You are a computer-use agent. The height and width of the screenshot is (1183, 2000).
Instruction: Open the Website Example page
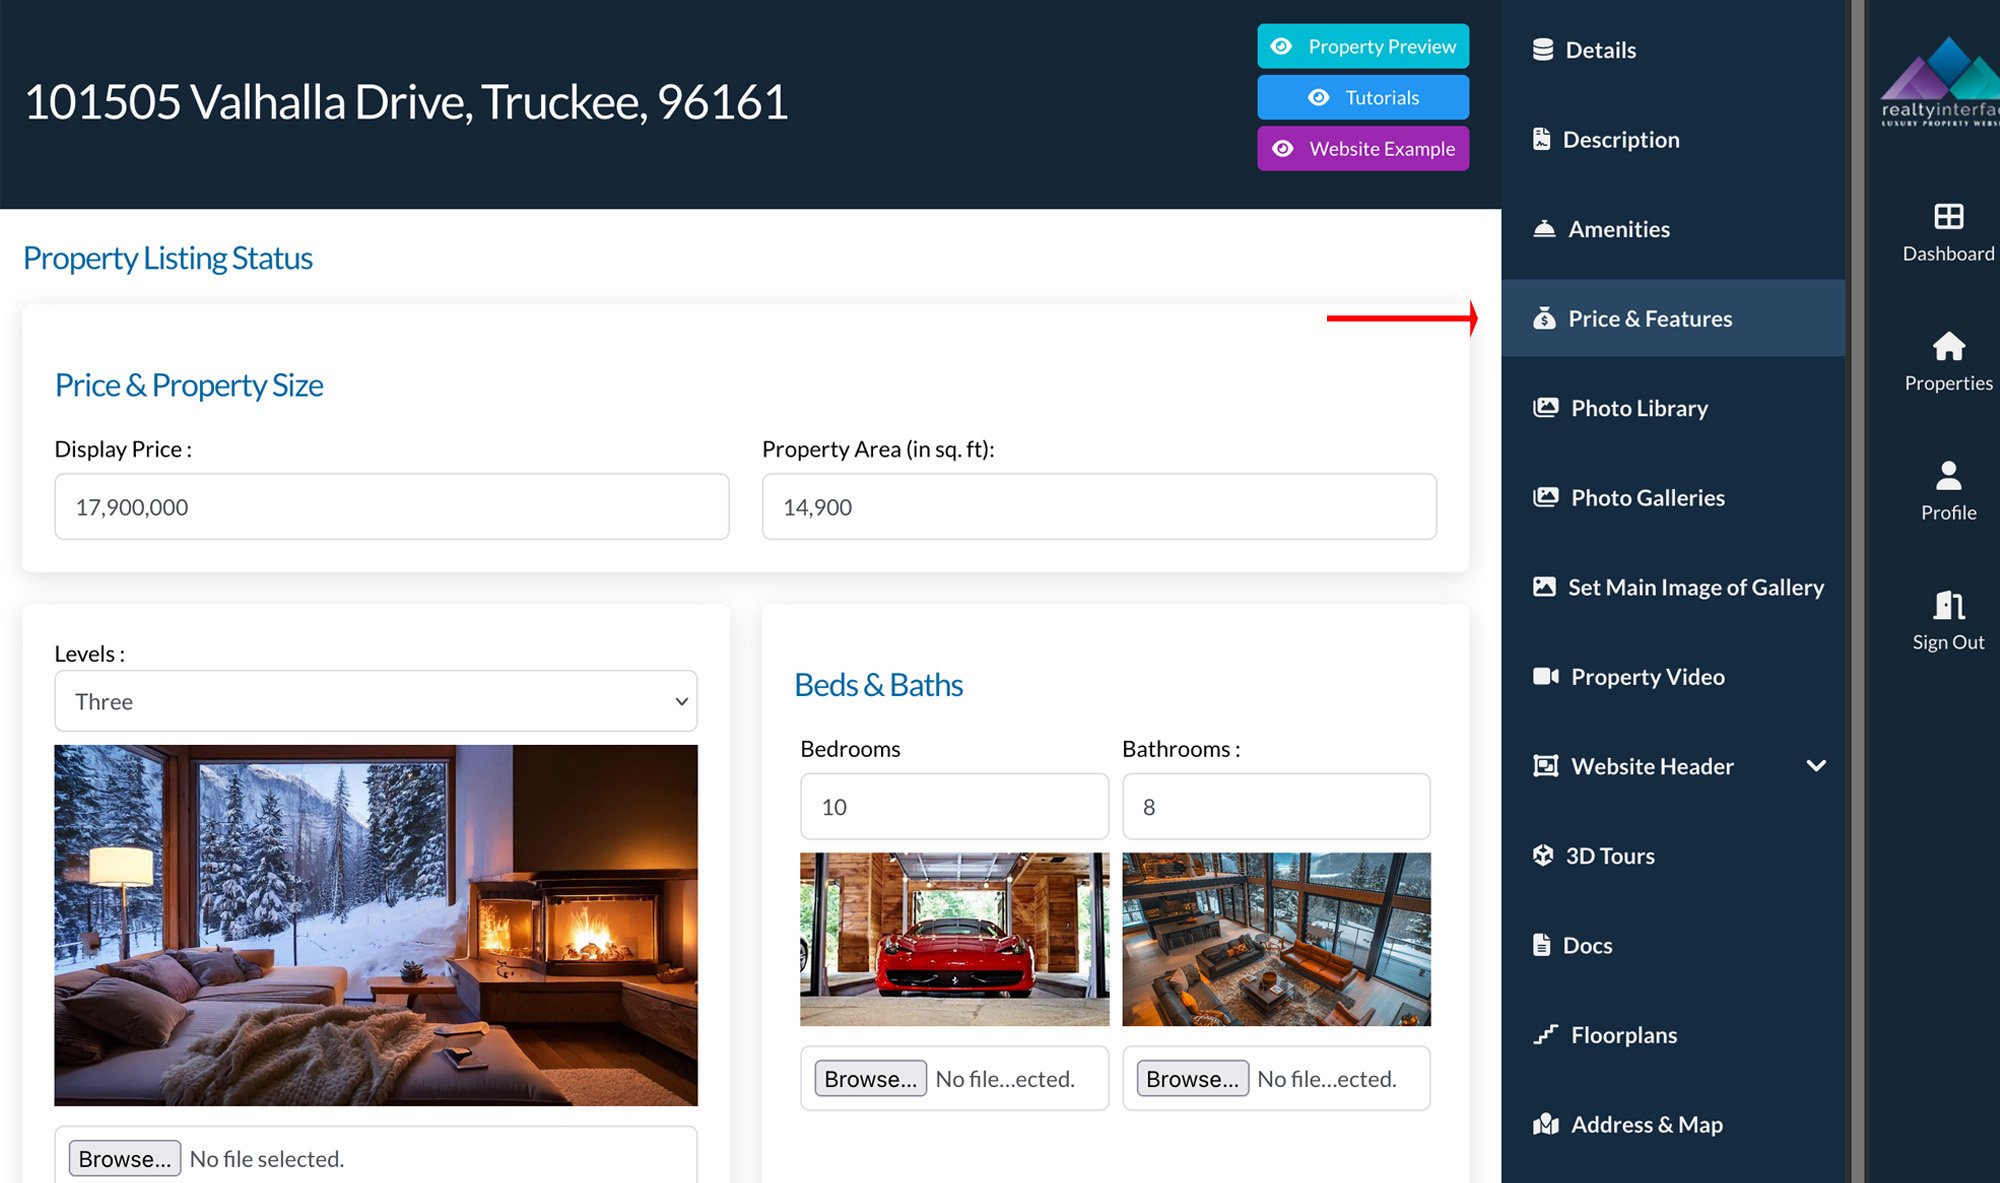coord(1362,148)
